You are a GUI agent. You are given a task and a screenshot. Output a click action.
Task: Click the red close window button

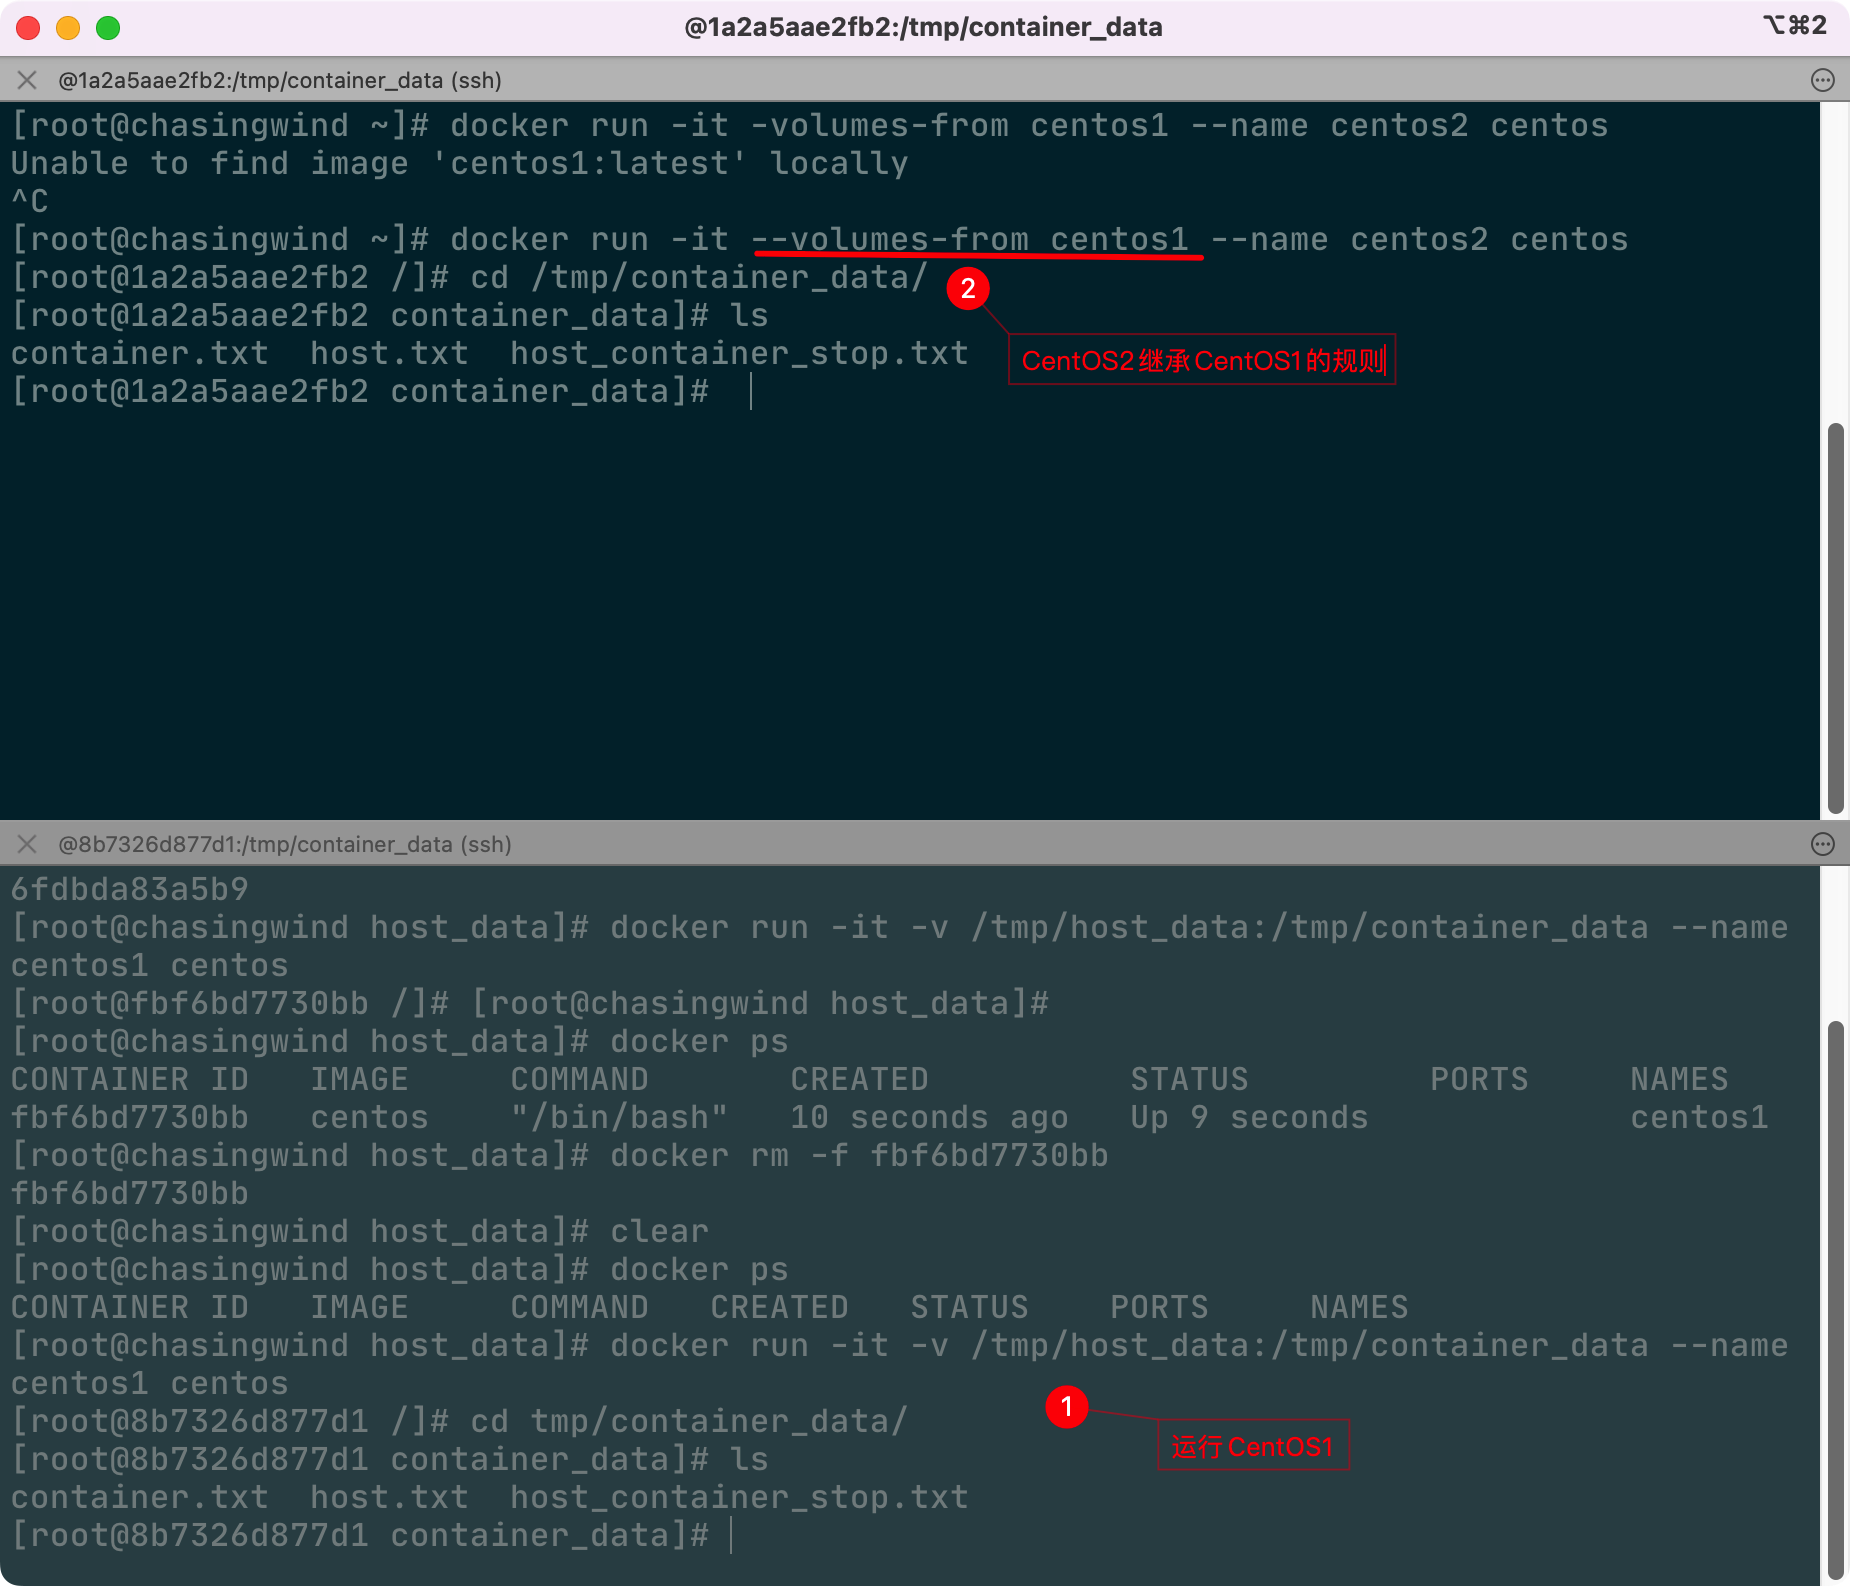tap(28, 28)
